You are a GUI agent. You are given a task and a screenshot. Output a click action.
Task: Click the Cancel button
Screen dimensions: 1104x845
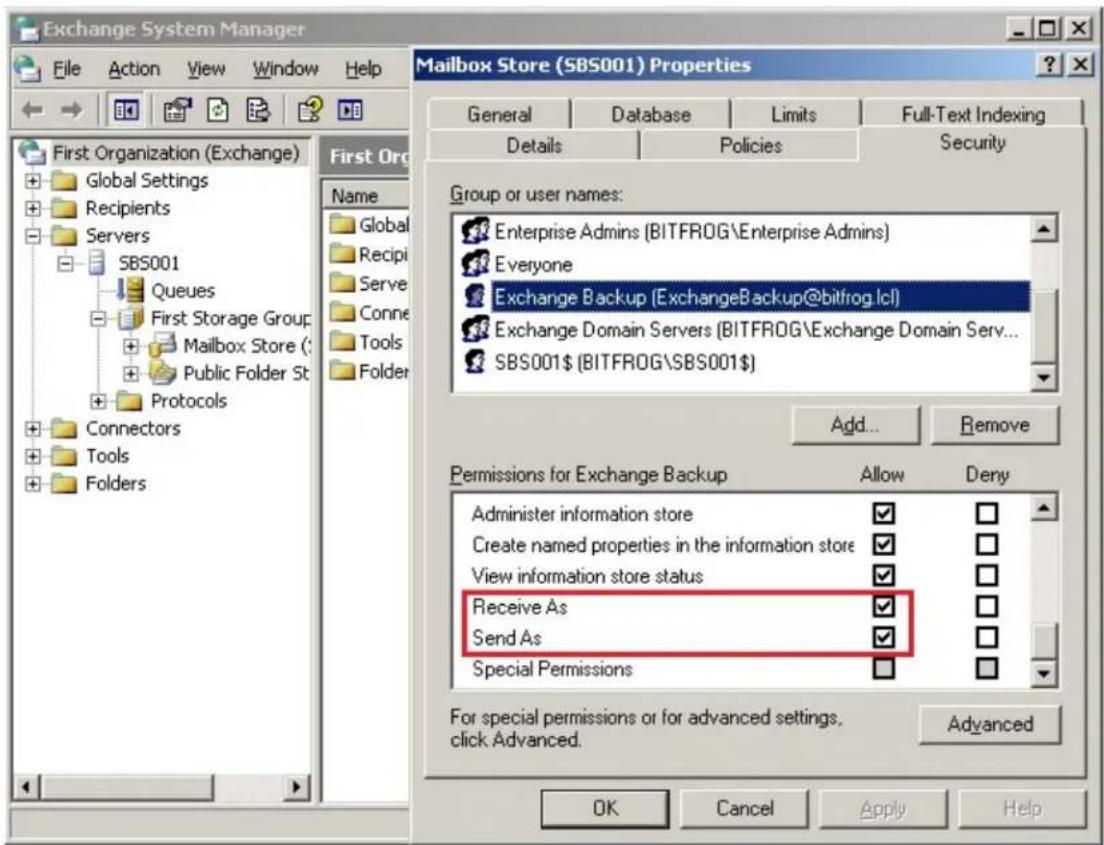pyautogui.click(x=744, y=808)
